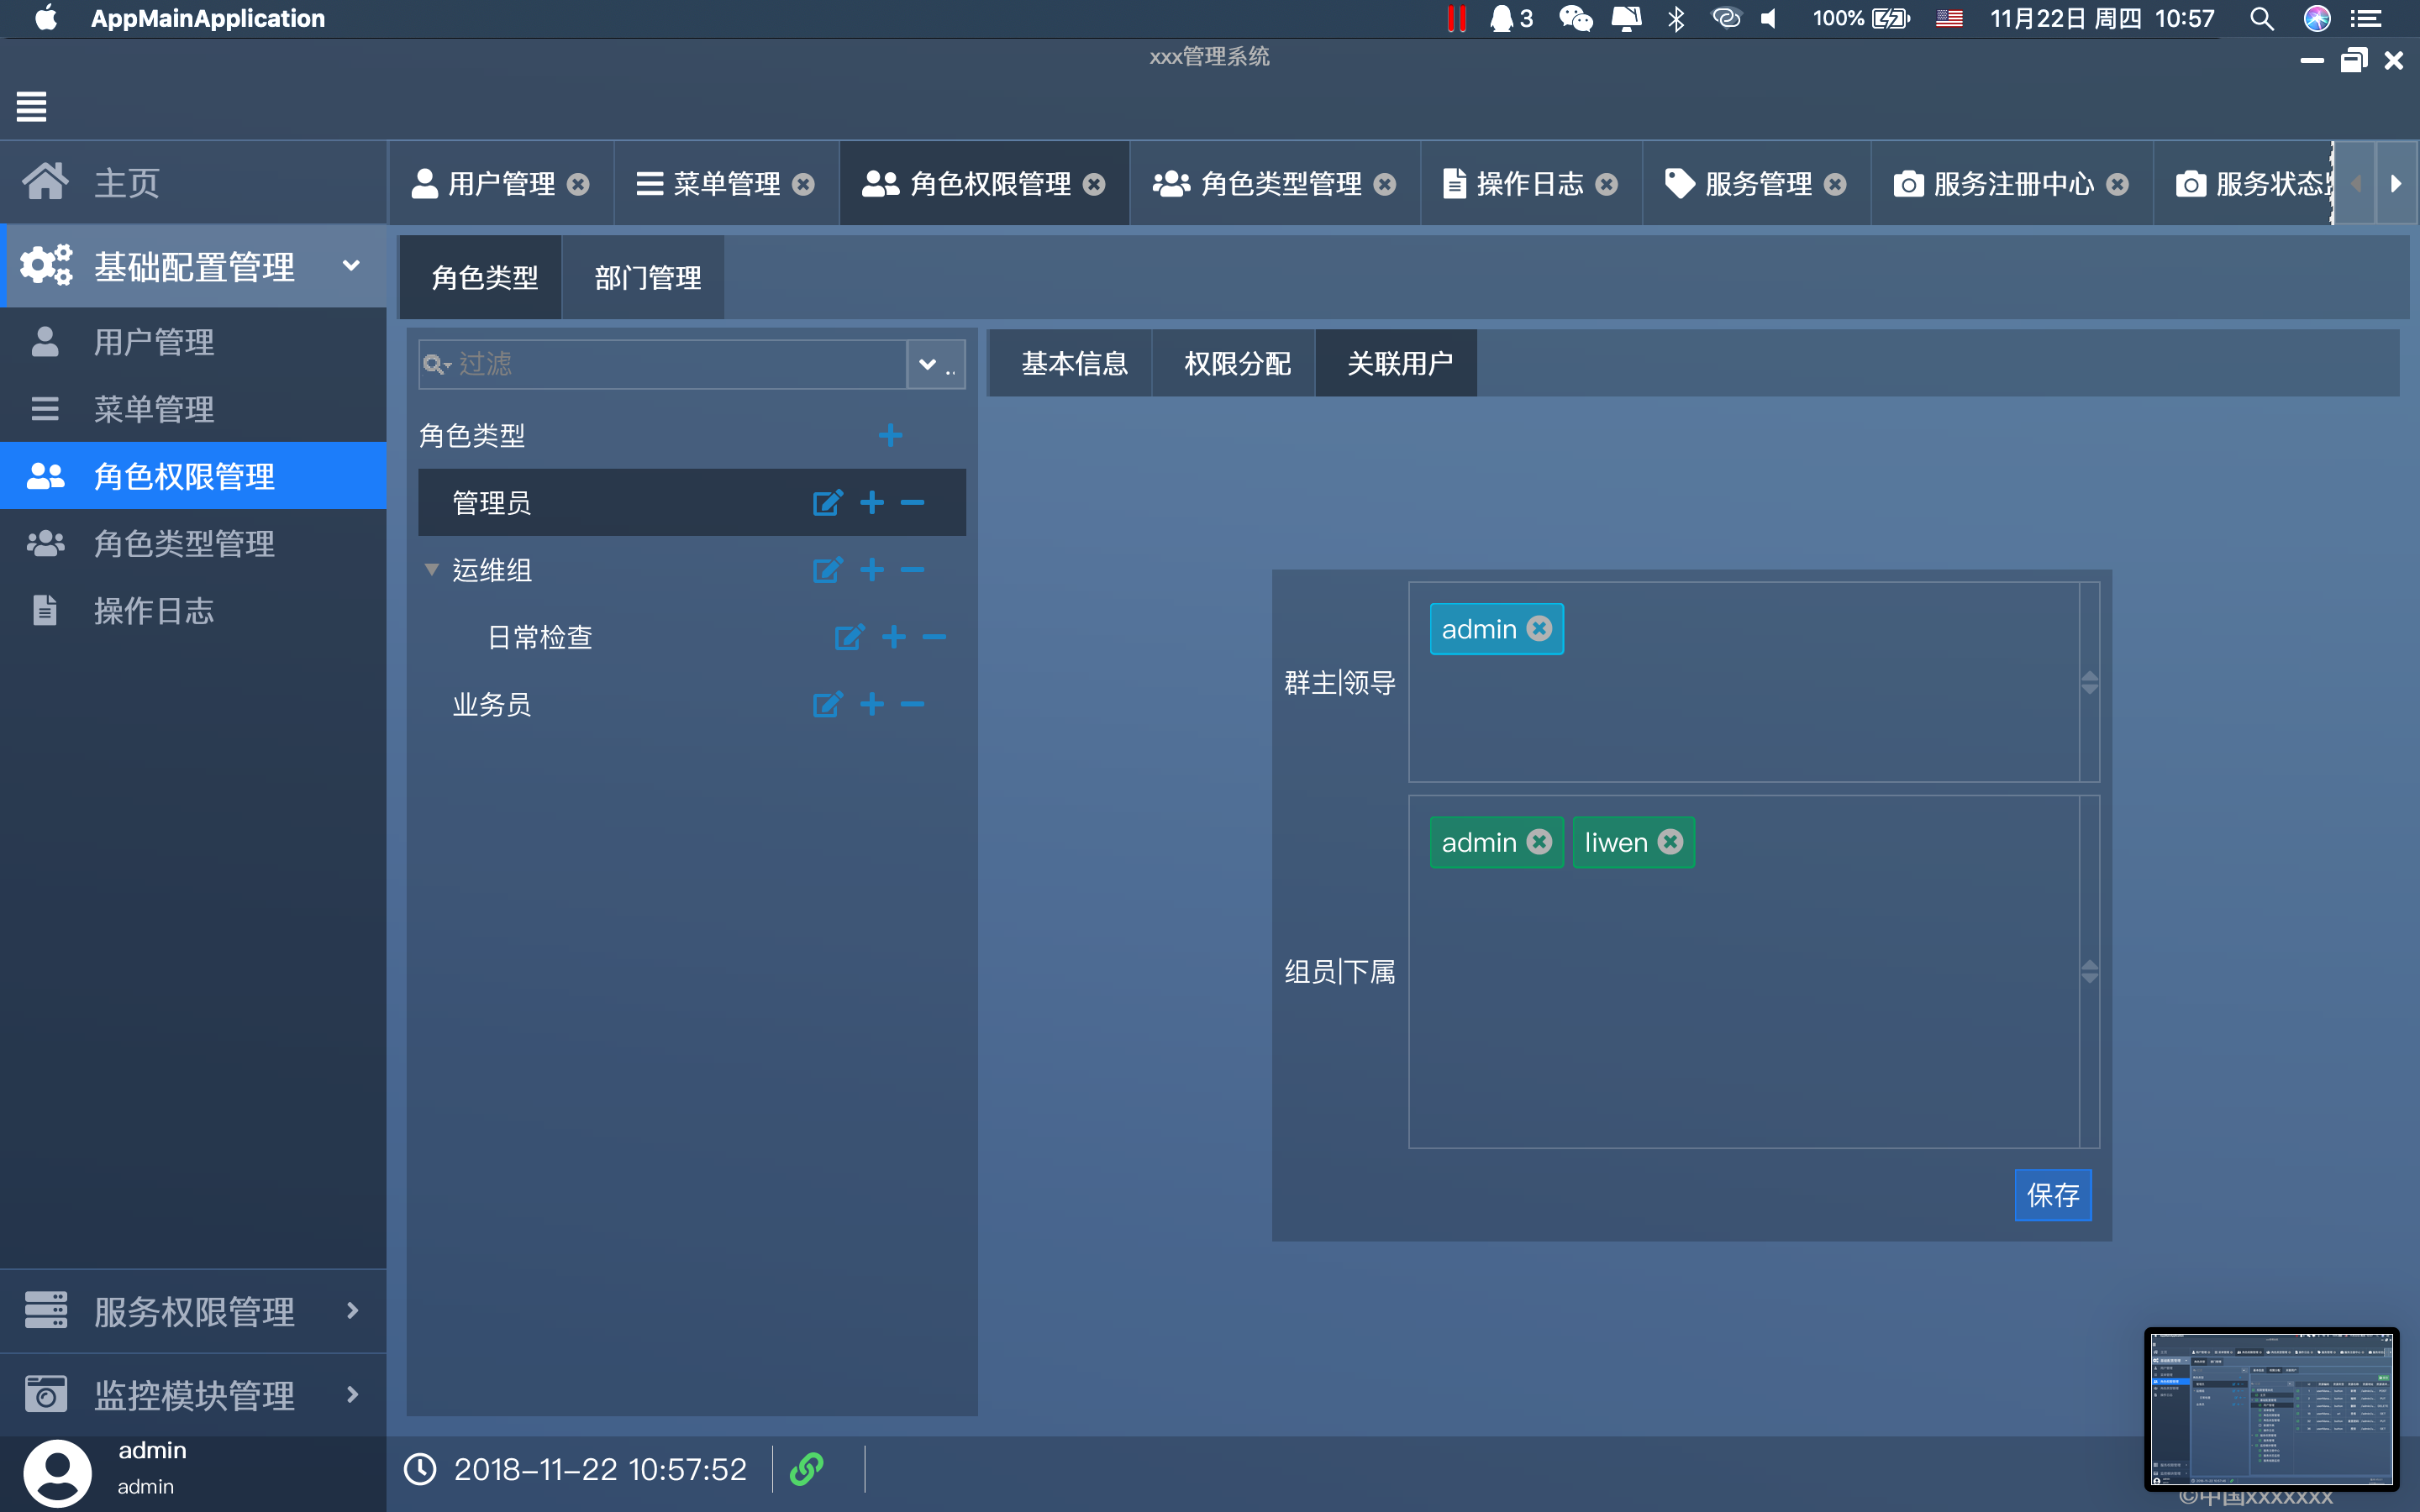Open the hamburger menu below the title bar
The image size is (2420, 1512).
click(31, 107)
